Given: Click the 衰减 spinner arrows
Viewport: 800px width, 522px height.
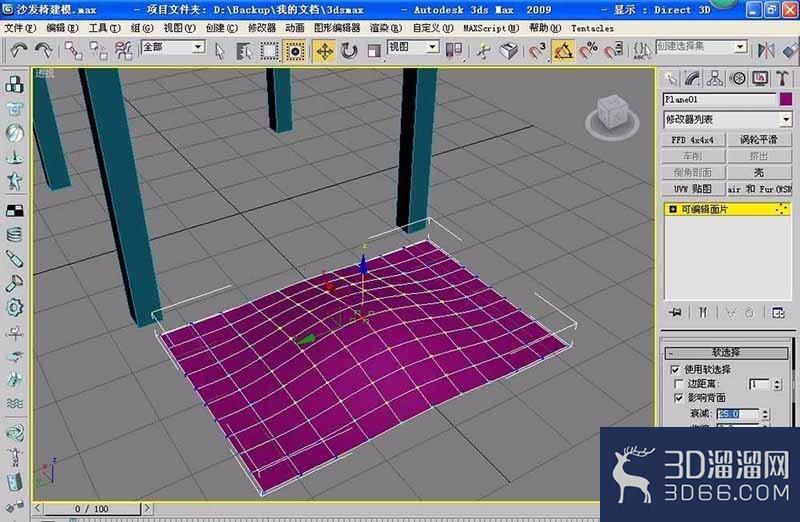Looking at the screenshot, I should point(765,414).
